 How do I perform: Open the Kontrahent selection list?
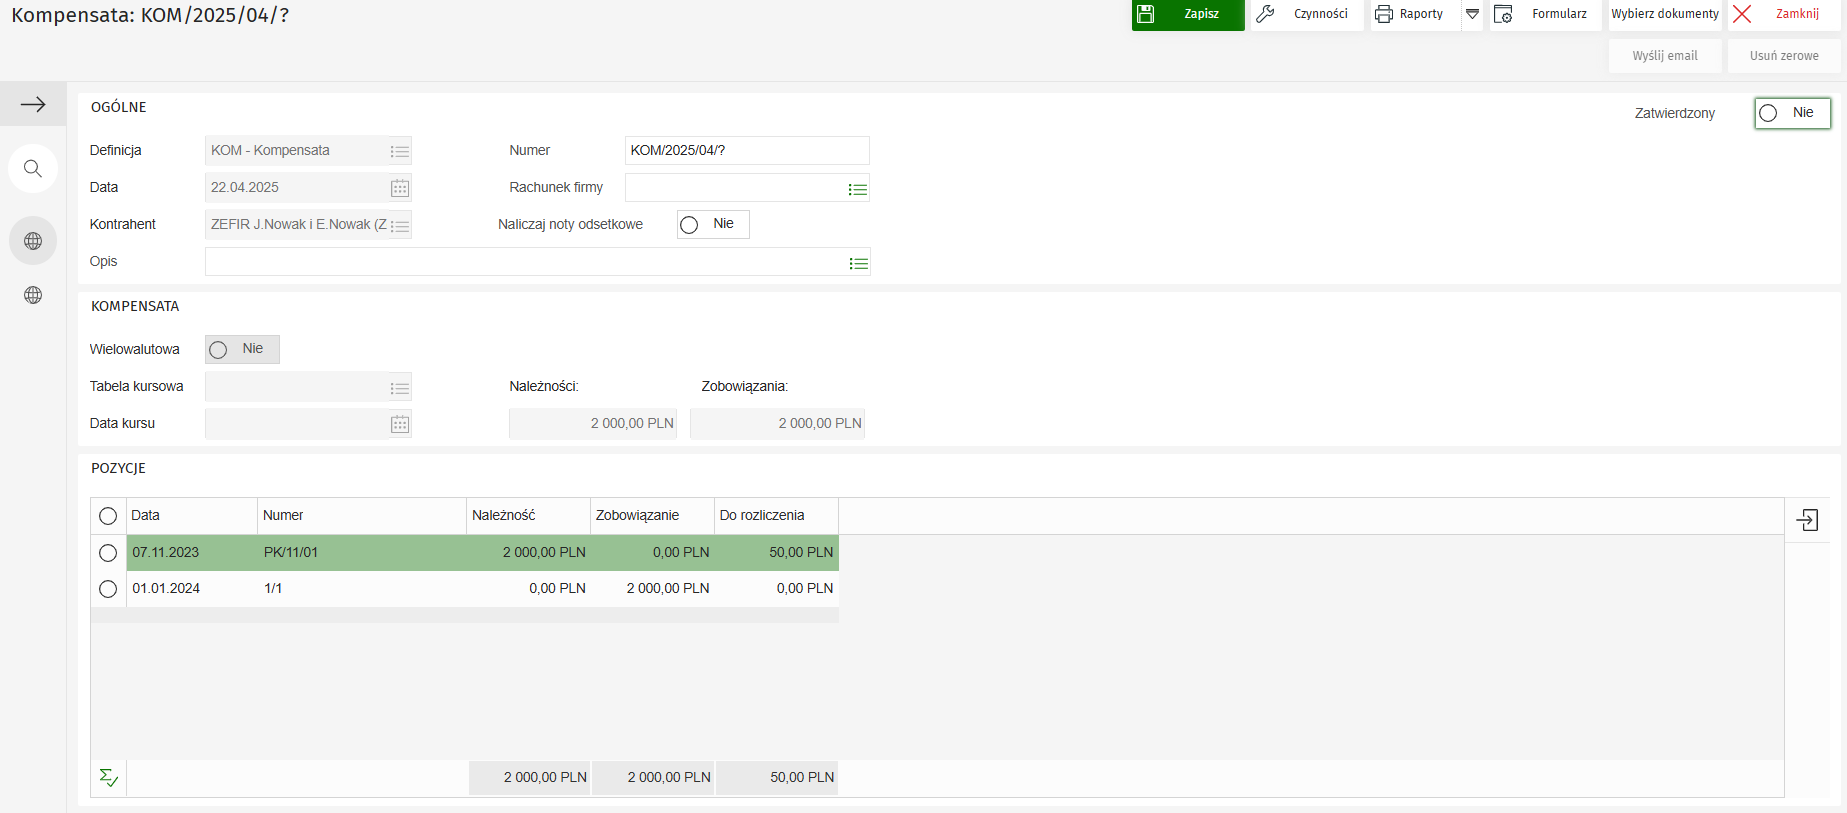[399, 226]
